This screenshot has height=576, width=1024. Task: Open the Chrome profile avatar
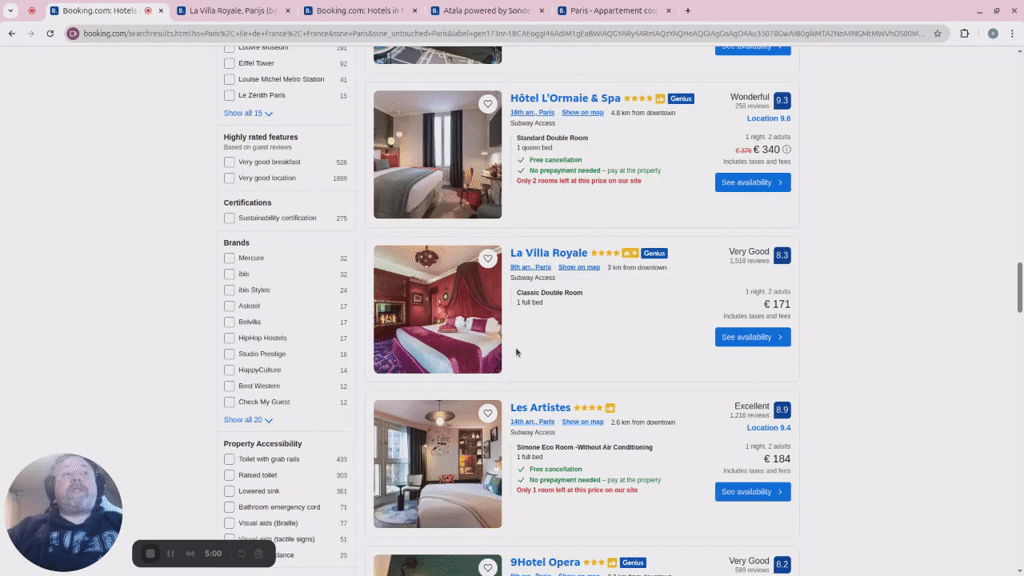click(993, 33)
